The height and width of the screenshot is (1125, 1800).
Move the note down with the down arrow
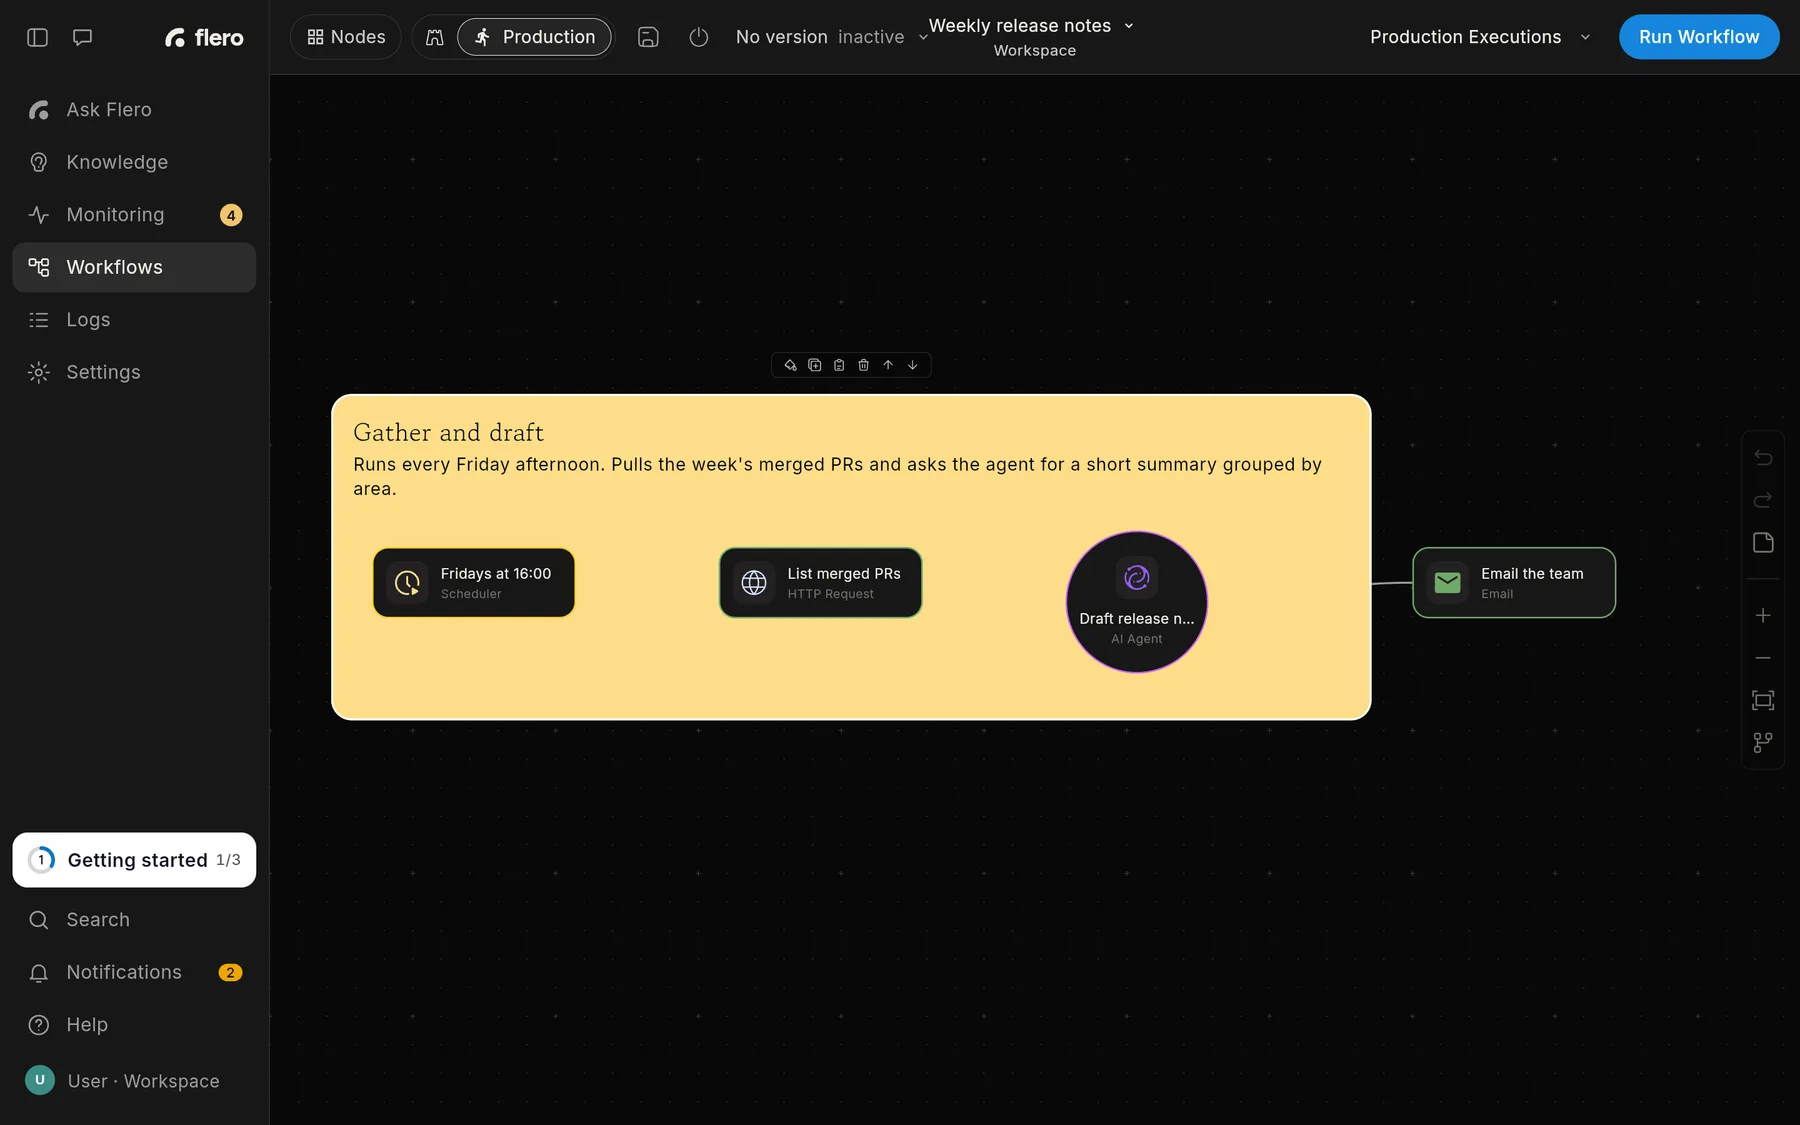pos(912,365)
